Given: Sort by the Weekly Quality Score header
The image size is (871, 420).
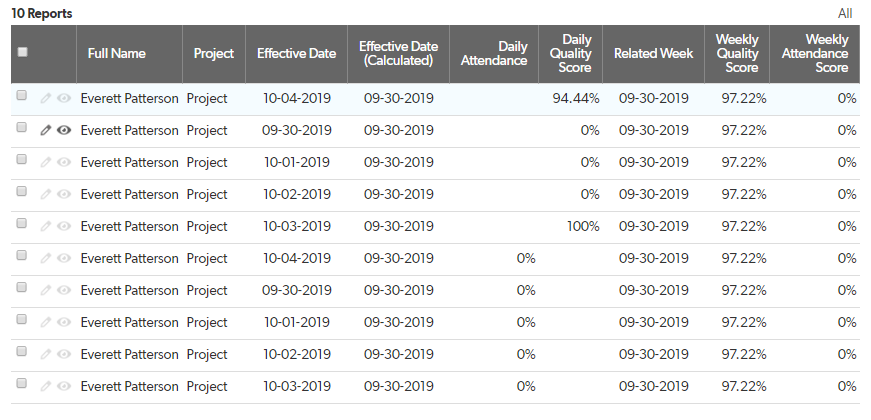Looking at the screenshot, I should coord(736,54).
